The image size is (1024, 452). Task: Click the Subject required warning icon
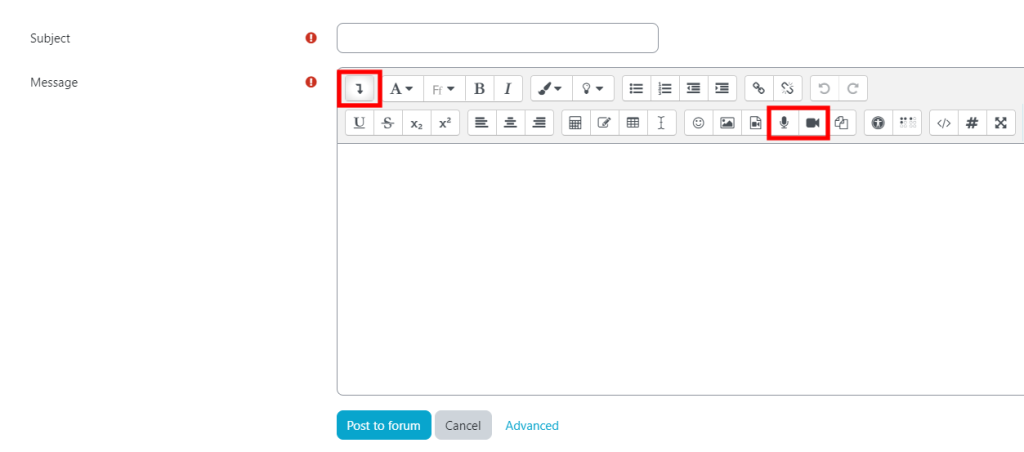tap(311, 38)
